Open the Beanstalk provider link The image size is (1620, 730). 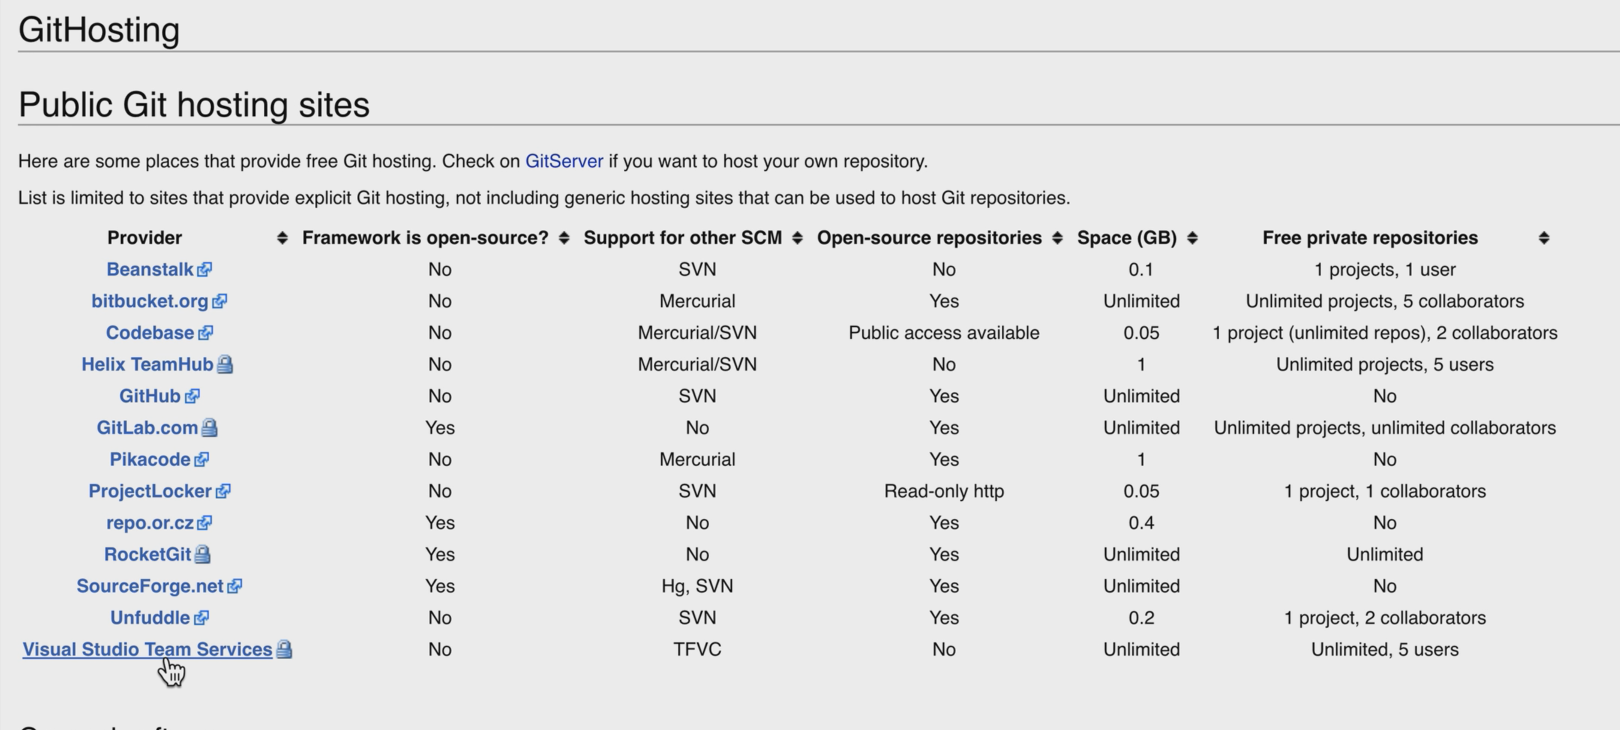[150, 269]
